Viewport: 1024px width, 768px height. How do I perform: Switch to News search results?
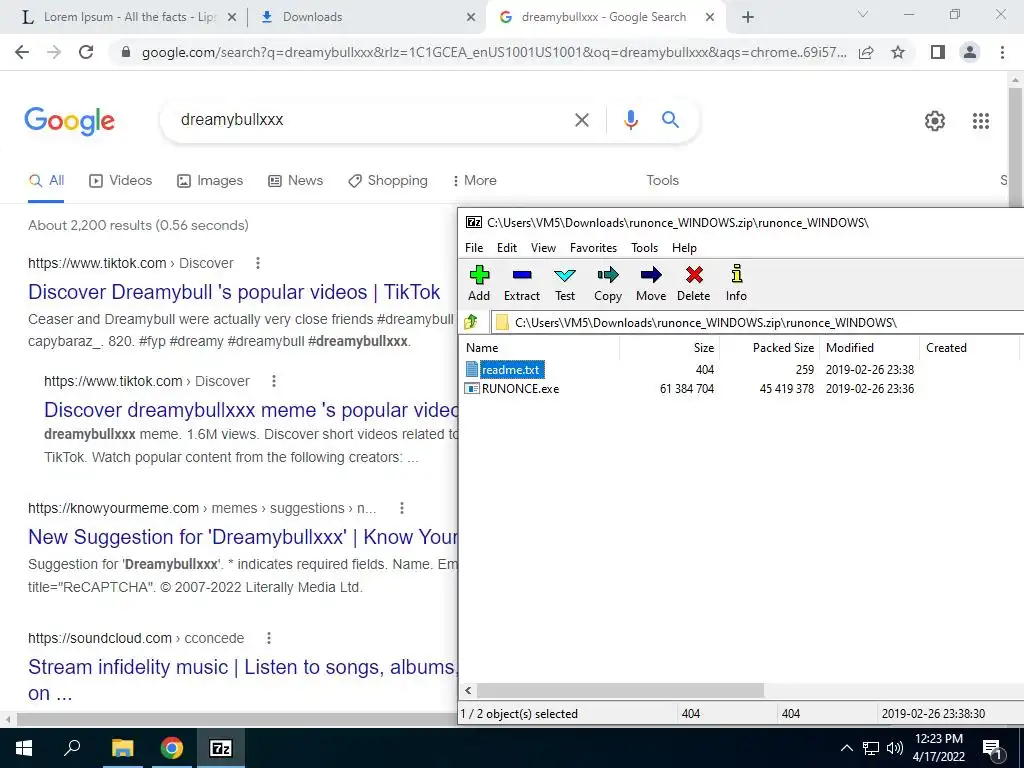click(x=296, y=181)
